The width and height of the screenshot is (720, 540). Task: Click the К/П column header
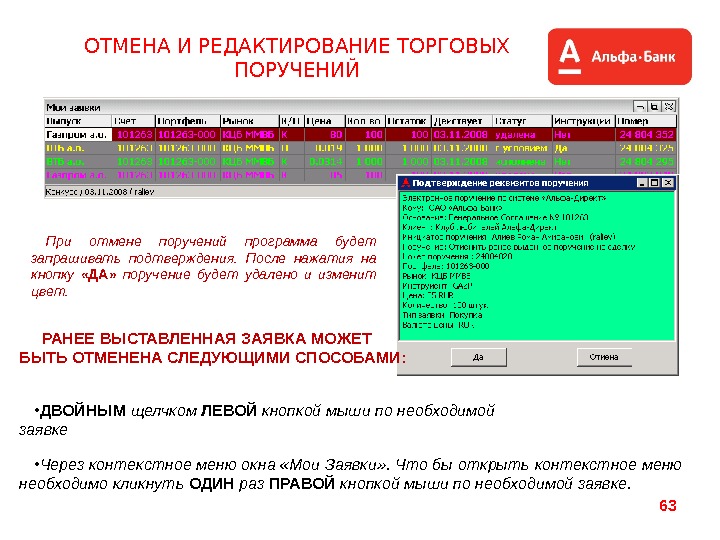tap(292, 121)
